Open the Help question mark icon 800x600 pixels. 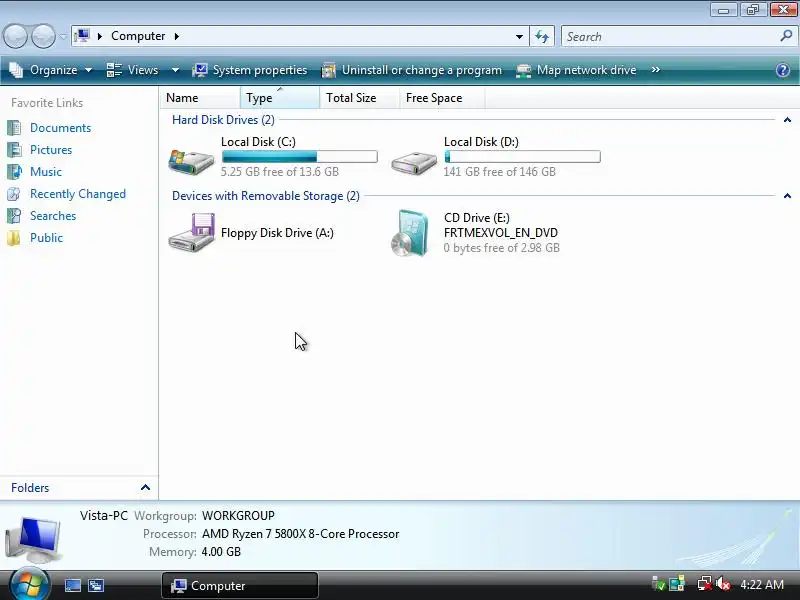783,70
